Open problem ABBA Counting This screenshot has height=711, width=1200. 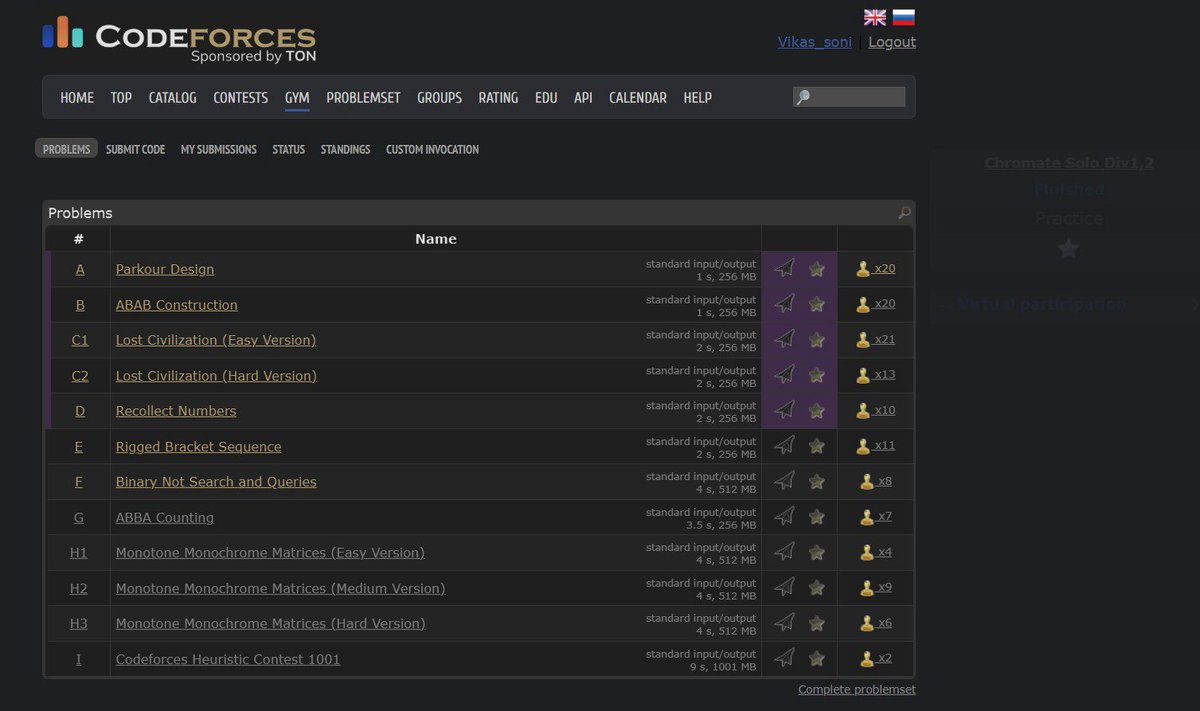pyautogui.click(x=165, y=517)
